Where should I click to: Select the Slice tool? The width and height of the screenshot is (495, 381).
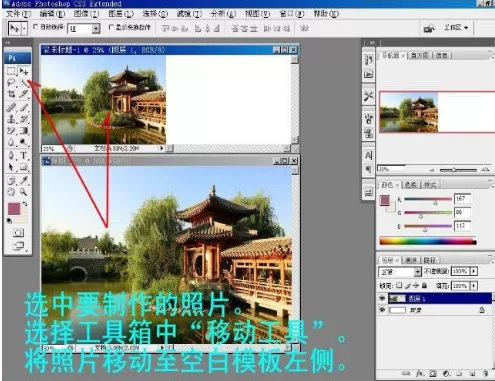(24, 94)
